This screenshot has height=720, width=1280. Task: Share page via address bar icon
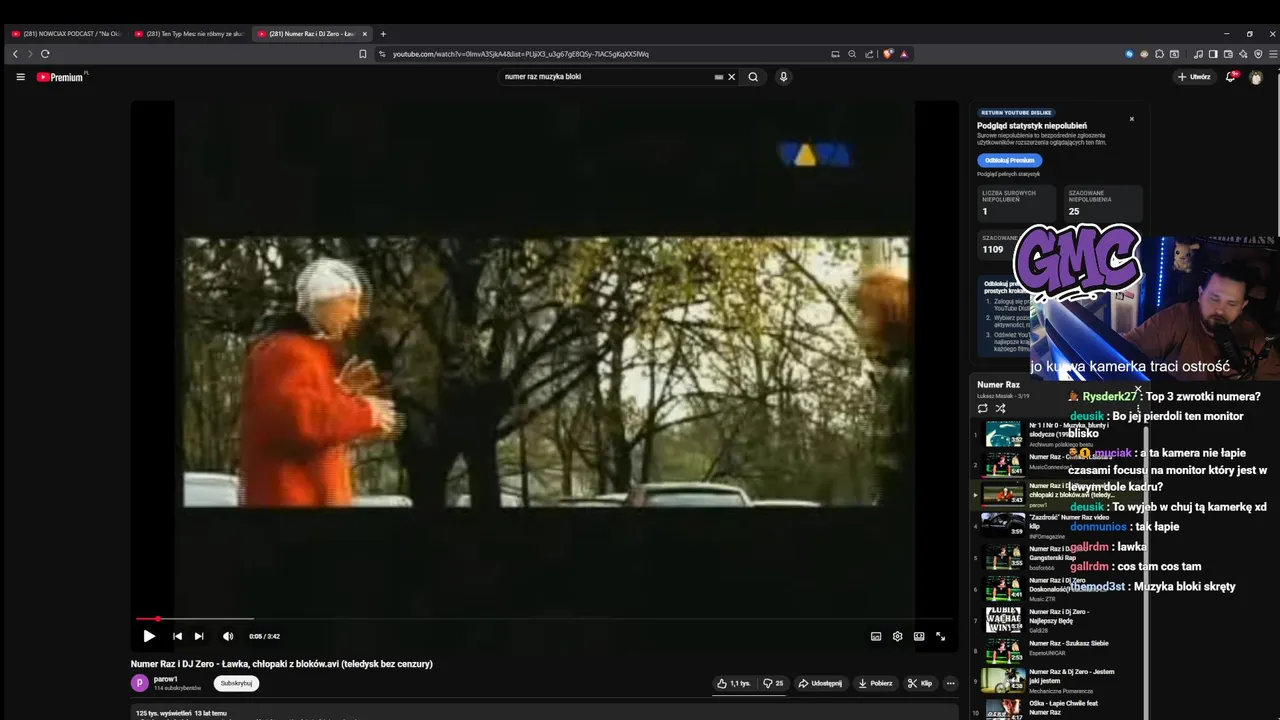(x=869, y=54)
